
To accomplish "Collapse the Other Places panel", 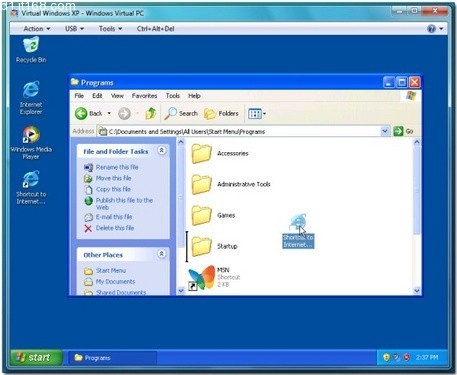I will (x=162, y=254).
